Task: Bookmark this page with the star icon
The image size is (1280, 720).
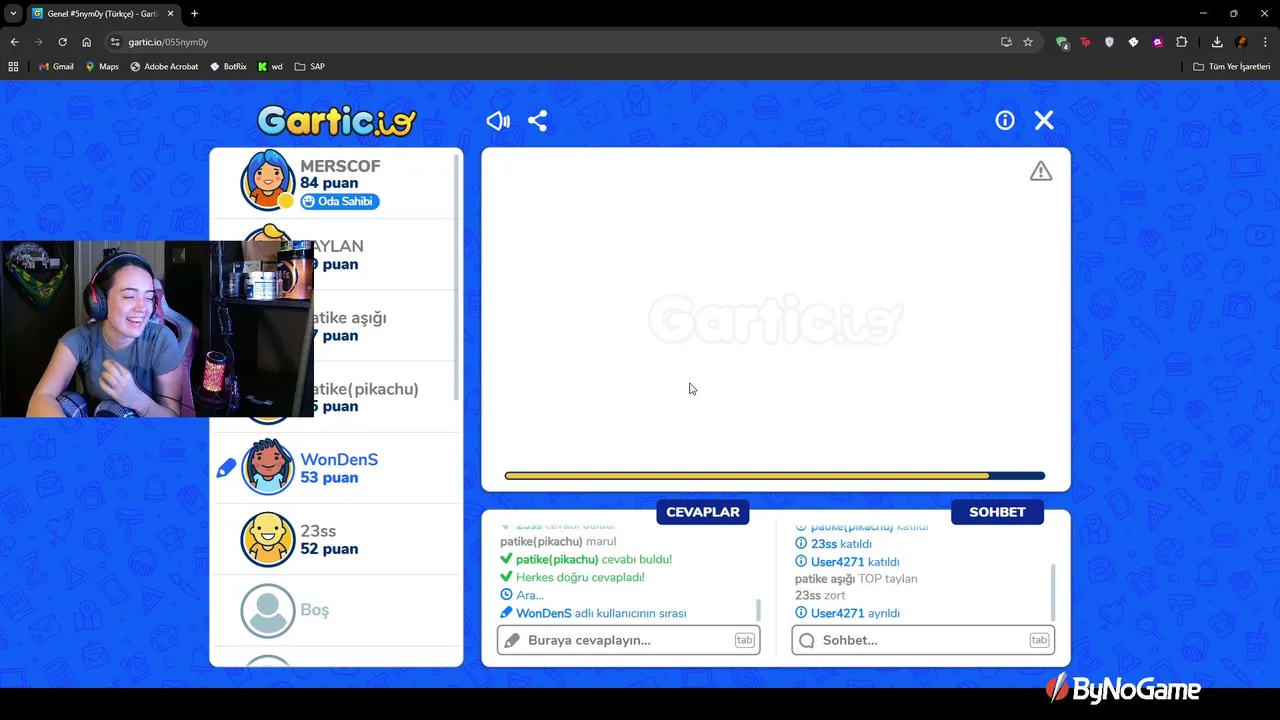Action: 1028,42
